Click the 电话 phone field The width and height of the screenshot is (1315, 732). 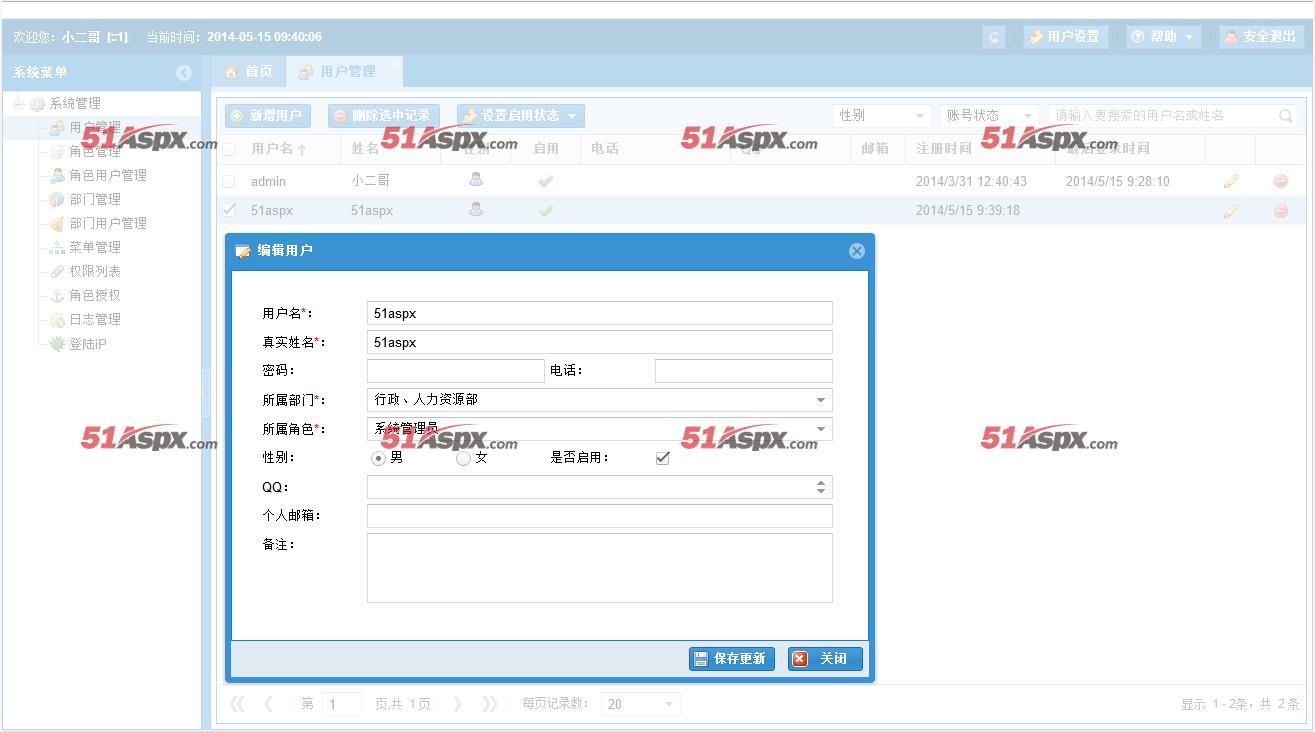pyautogui.click(x=744, y=371)
